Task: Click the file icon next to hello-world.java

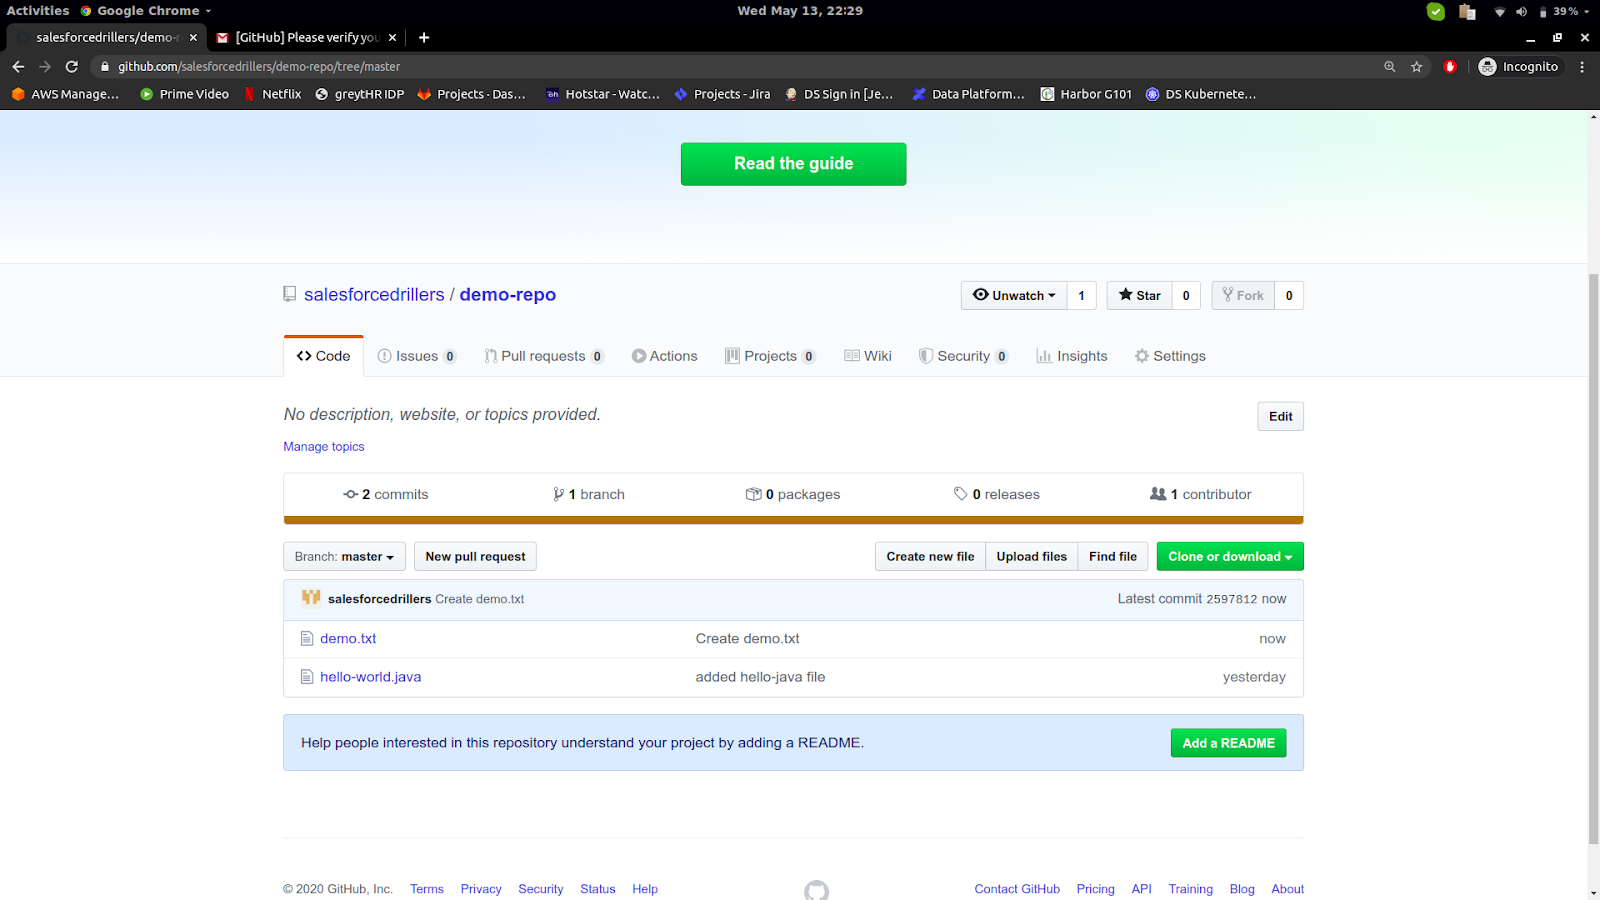Action: (307, 677)
